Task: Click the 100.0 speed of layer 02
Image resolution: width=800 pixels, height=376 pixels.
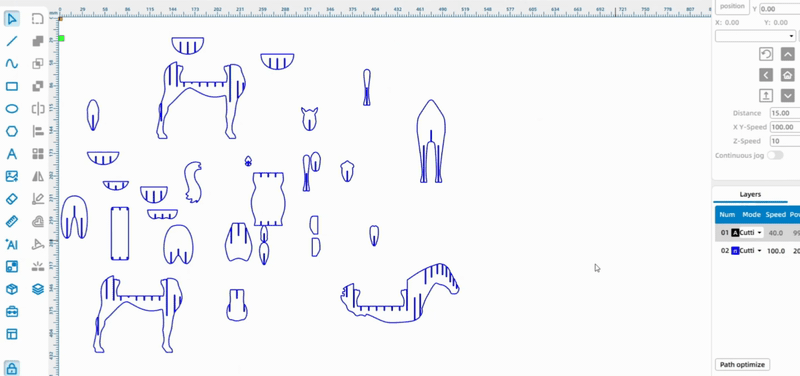Action: [x=776, y=250]
